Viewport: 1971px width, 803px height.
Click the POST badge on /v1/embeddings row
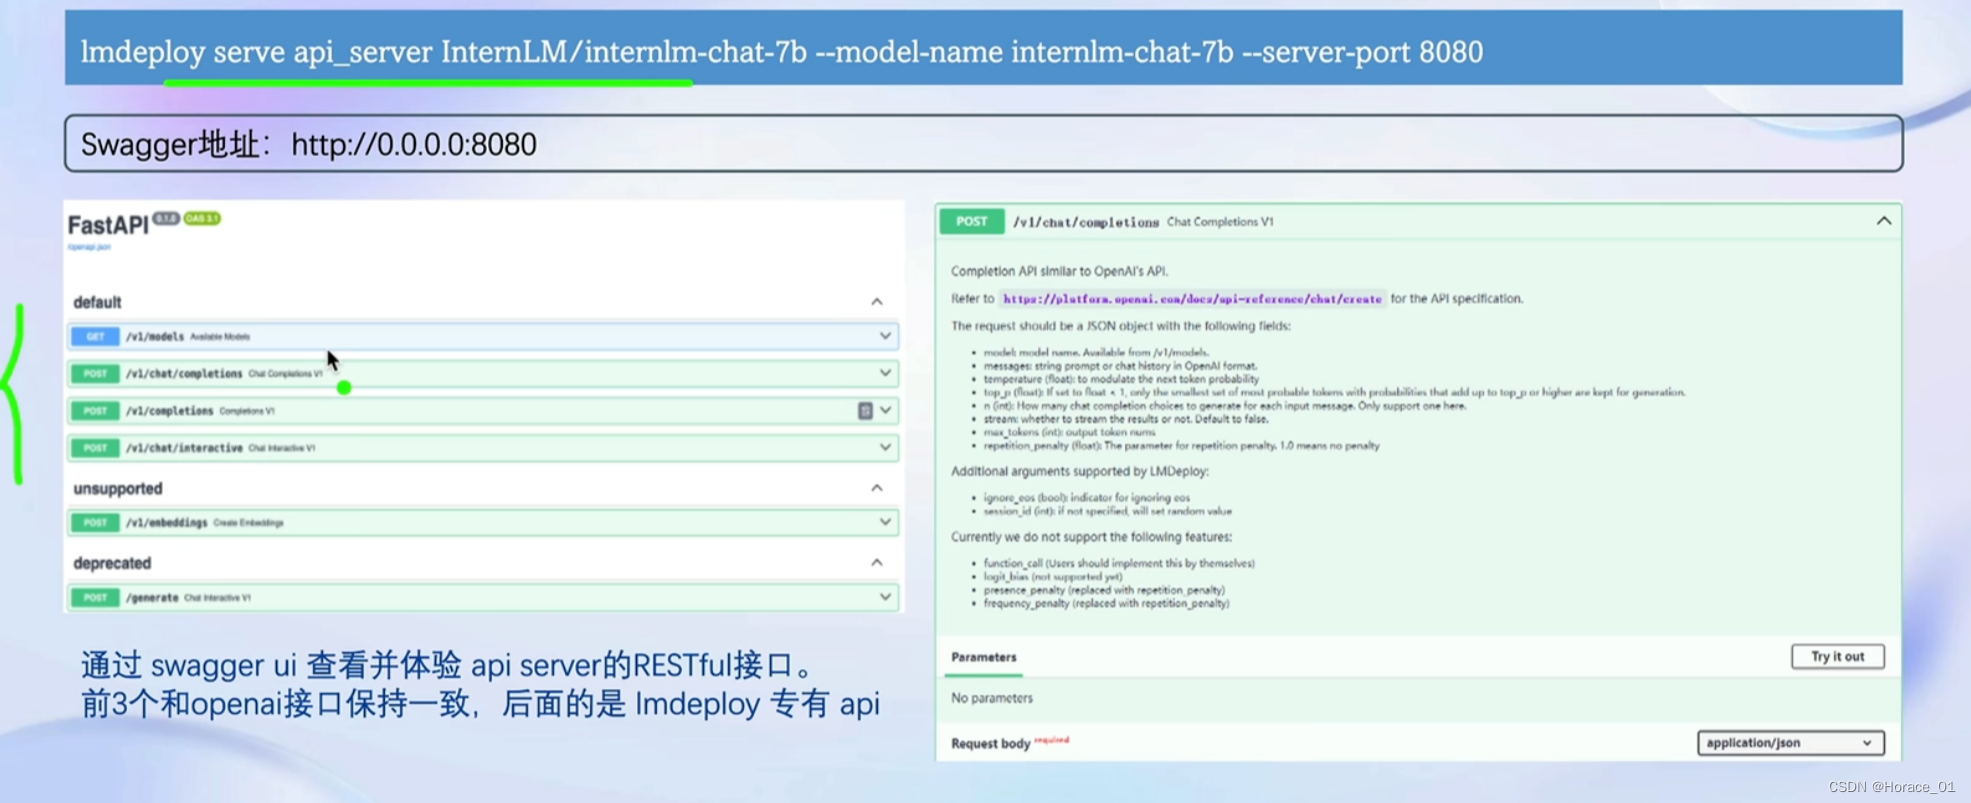(x=95, y=523)
